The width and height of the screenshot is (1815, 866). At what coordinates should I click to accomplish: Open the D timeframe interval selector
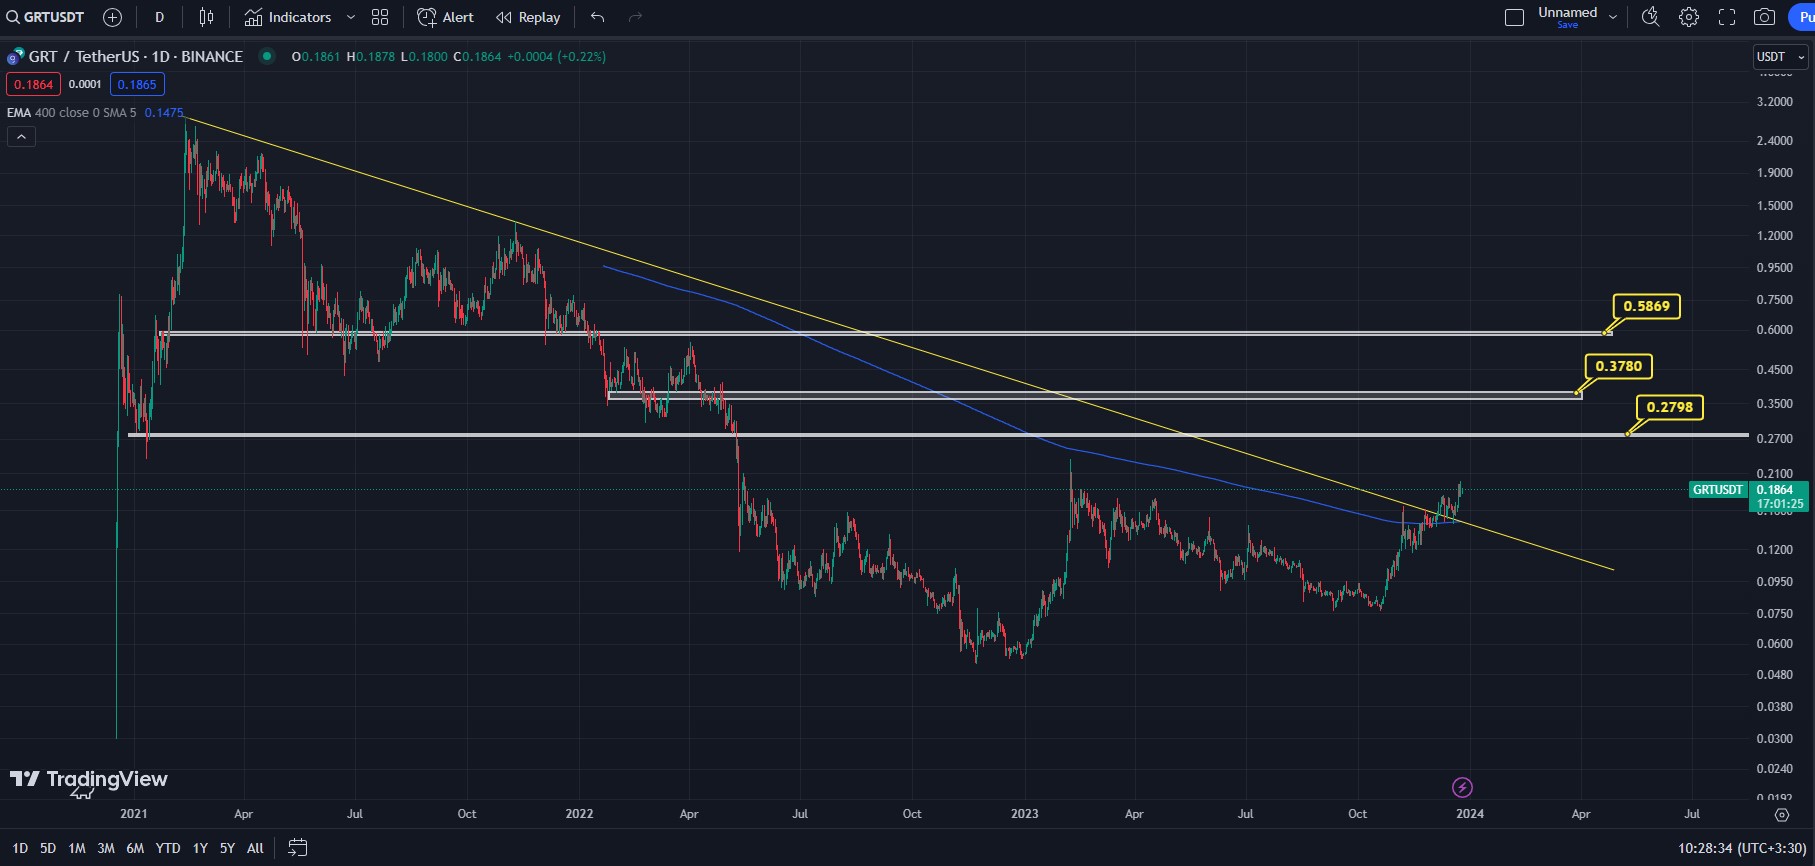[159, 17]
